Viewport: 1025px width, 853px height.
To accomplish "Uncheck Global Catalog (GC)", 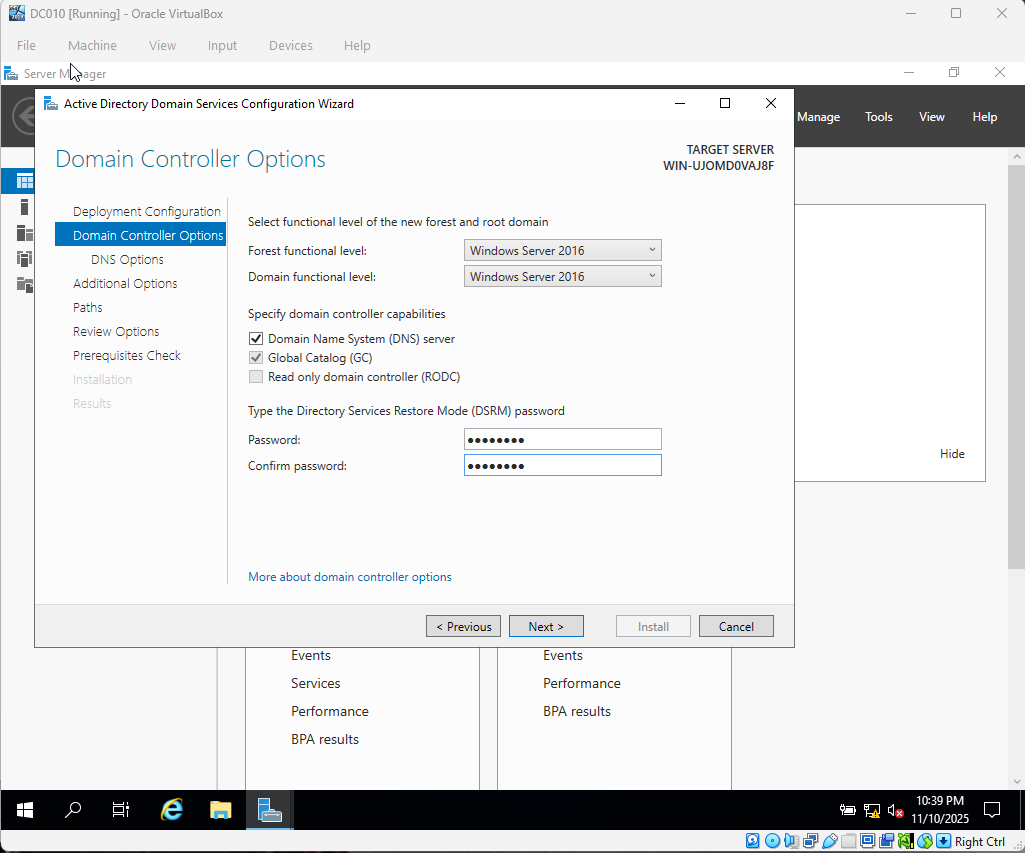I will (x=256, y=358).
